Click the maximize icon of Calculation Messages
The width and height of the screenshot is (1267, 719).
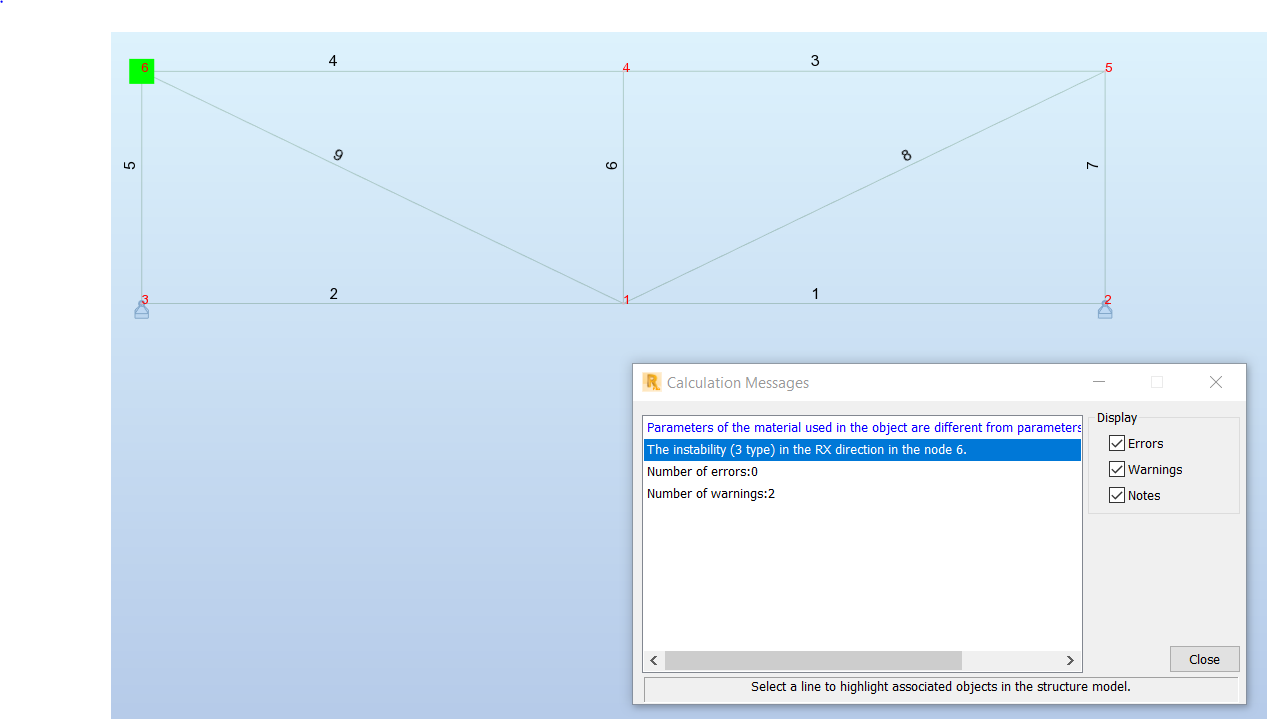click(x=1156, y=382)
